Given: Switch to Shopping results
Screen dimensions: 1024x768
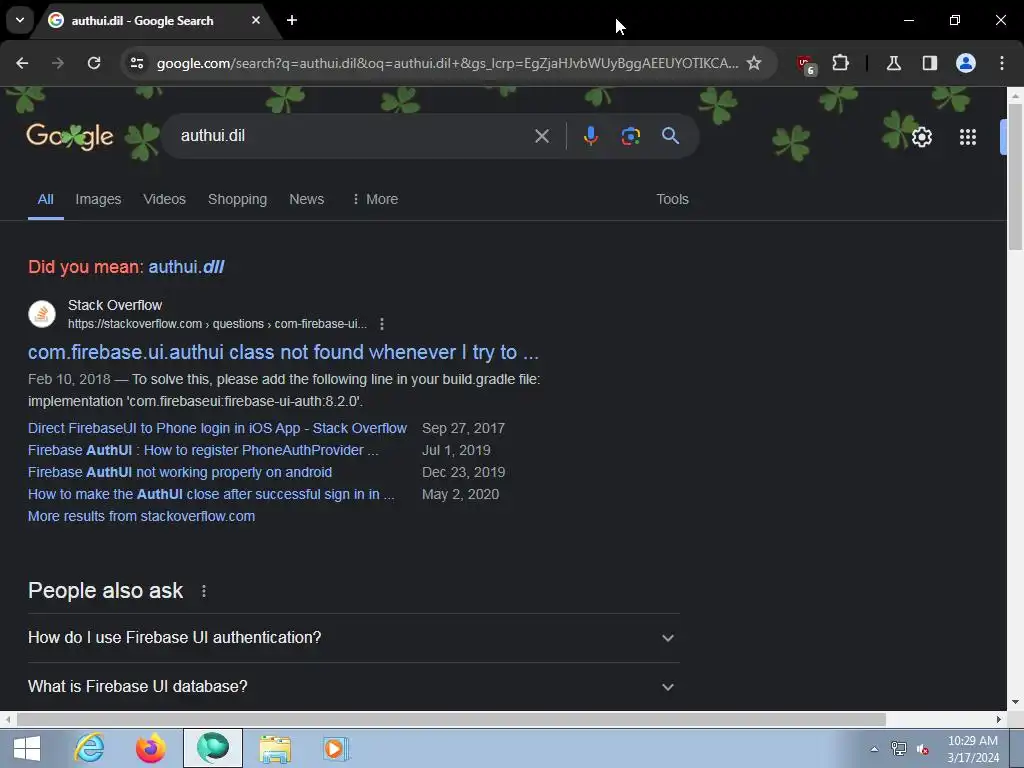Looking at the screenshot, I should coord(237,199).
